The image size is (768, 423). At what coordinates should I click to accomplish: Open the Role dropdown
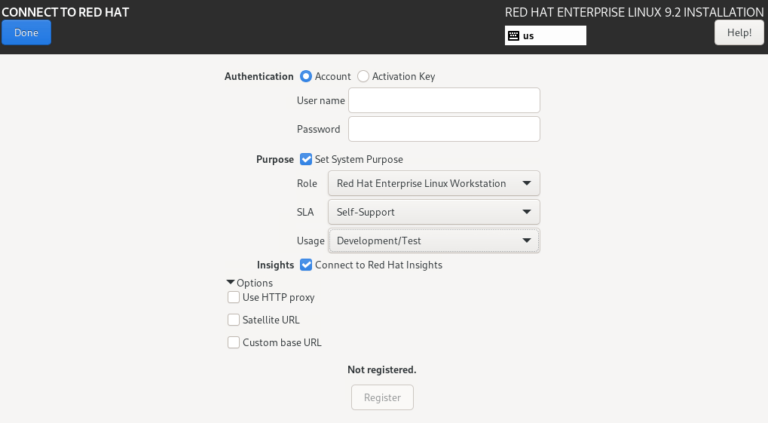(434, 183)
